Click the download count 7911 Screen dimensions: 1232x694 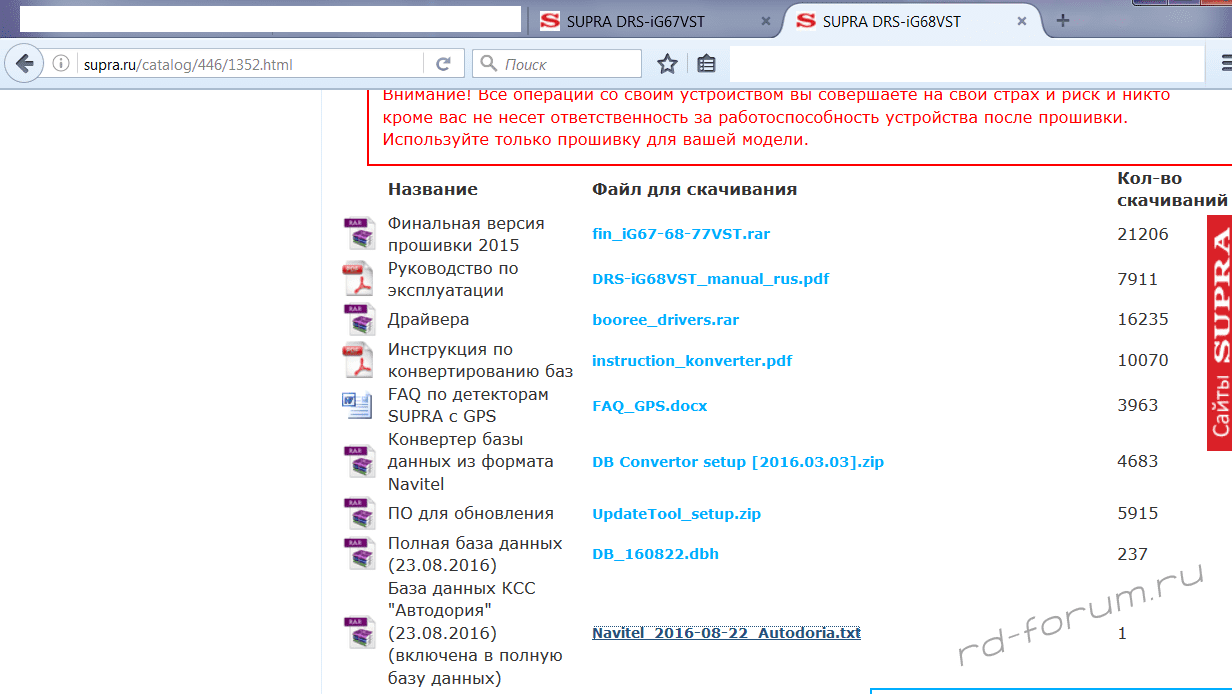pyautogui.click(x=1138, y=279)
